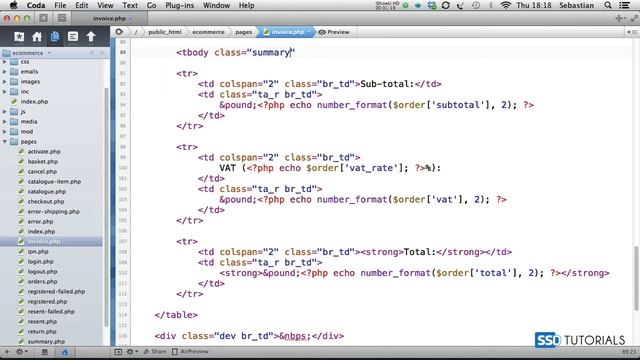The image size is (640, 360).
Task: Open catalogue-item.php in sidebar
Action: (x=54, y=182)
